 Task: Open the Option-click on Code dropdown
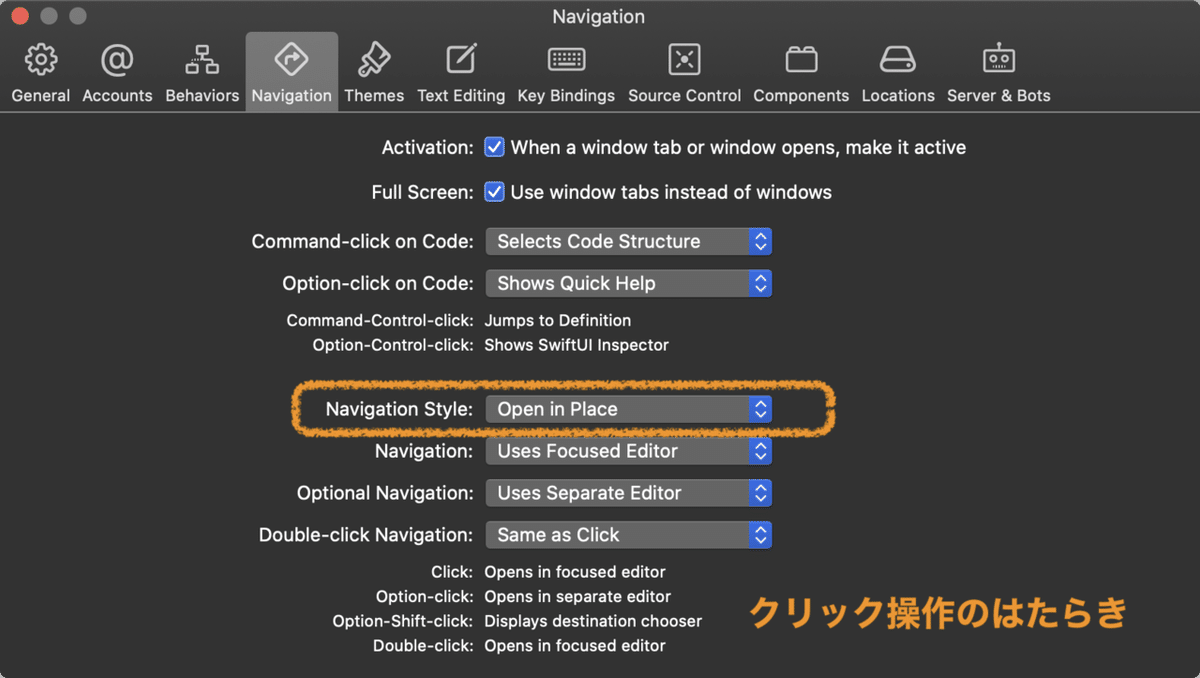pyautogui.click(x=628, y=283)
